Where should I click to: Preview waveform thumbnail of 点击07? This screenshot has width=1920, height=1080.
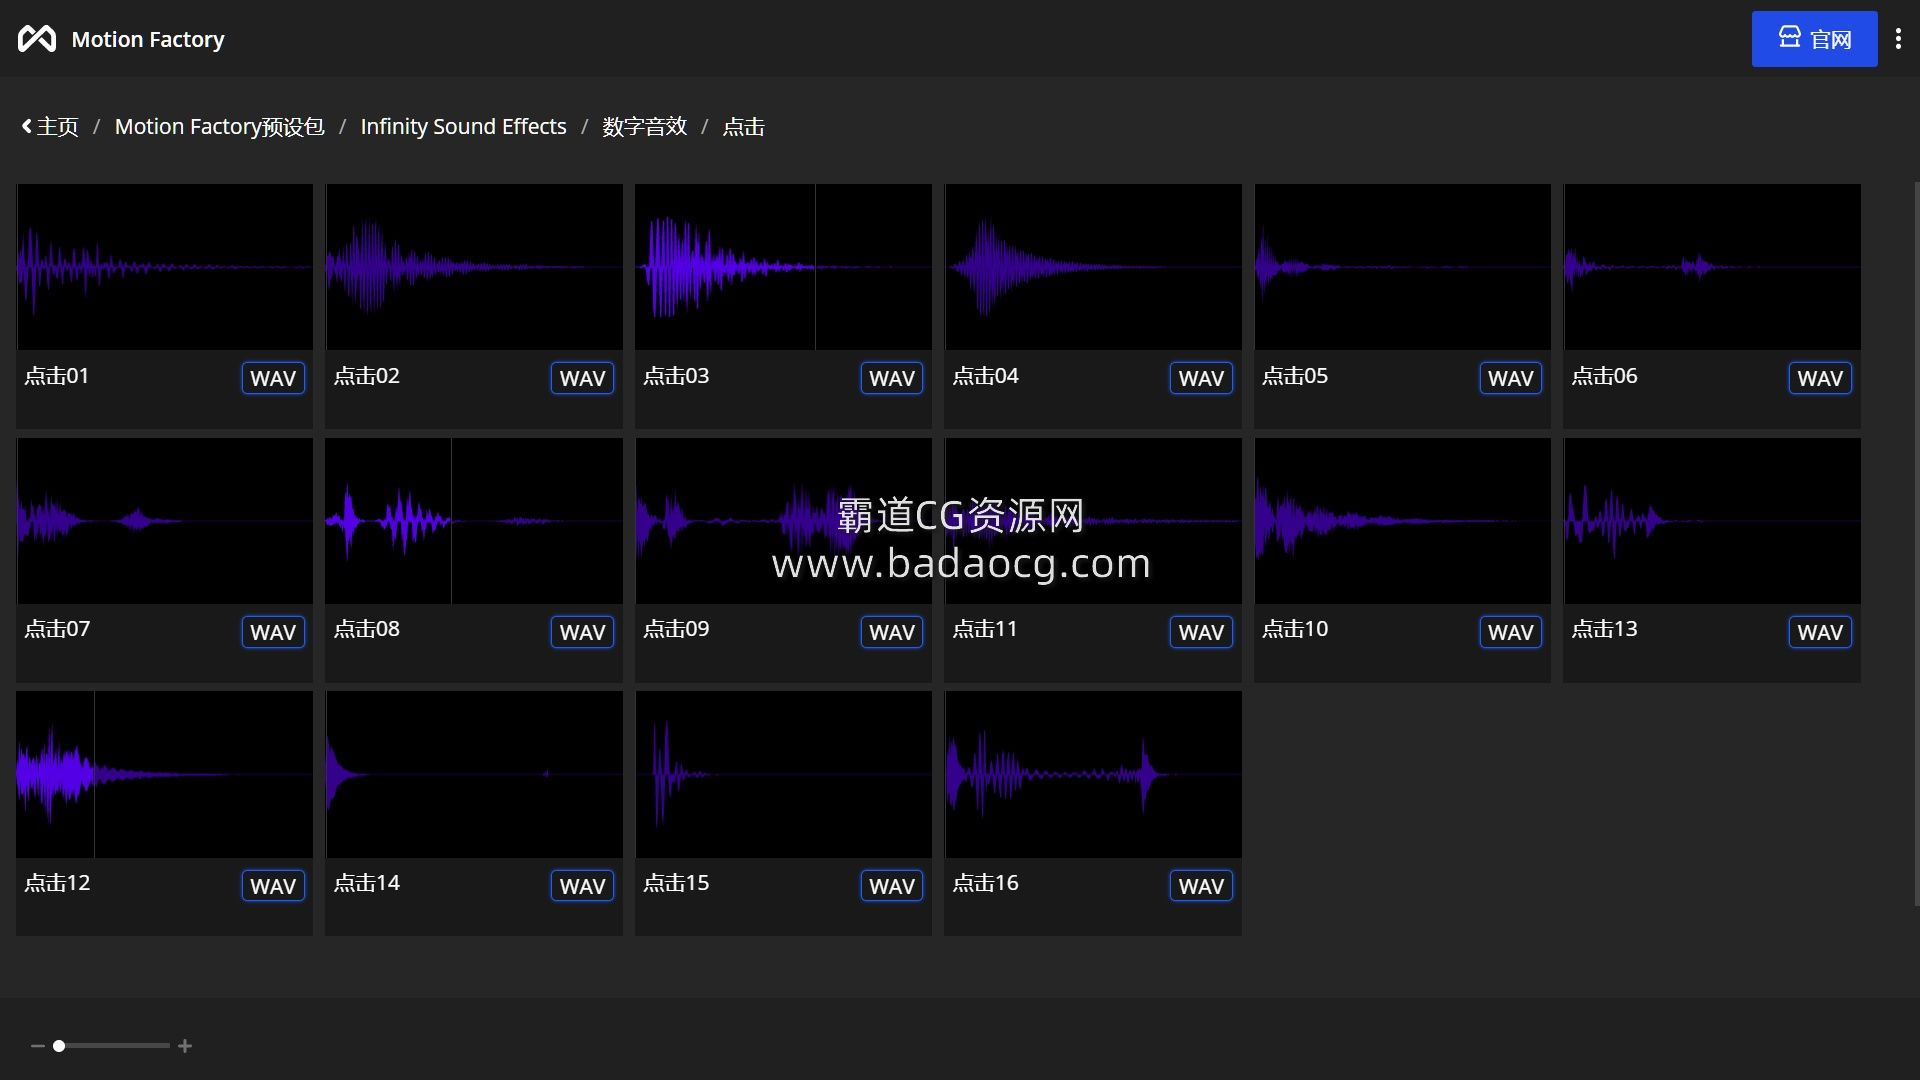point(164,521)
